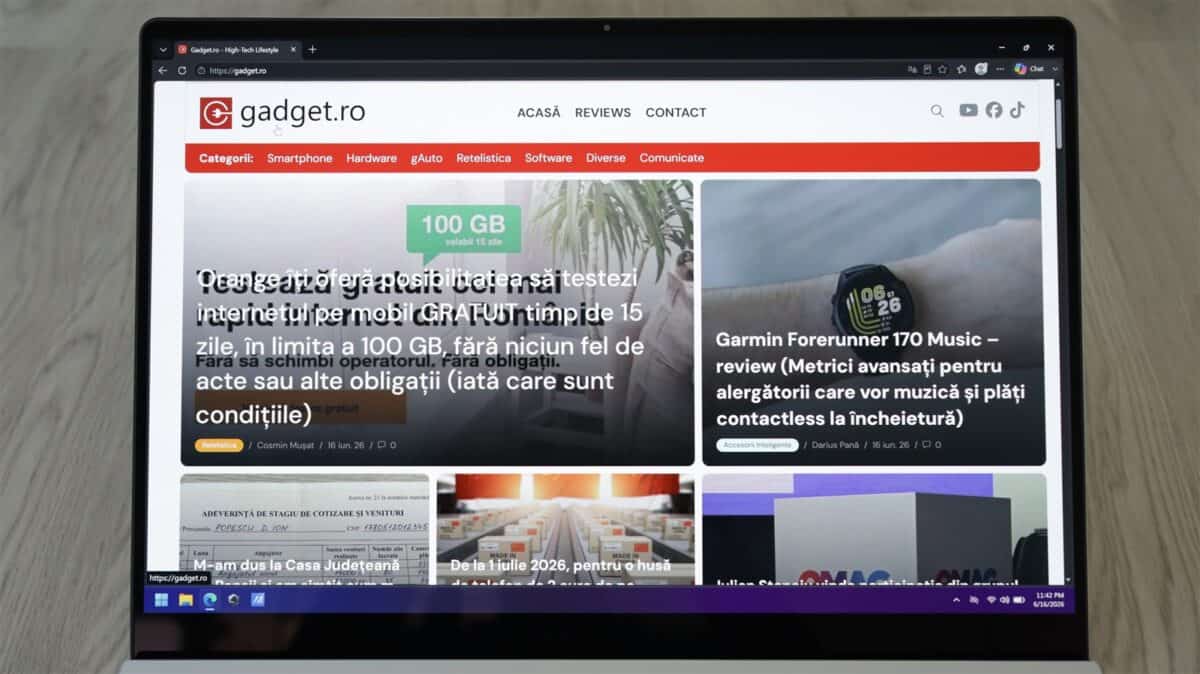Go to ACASĂ menu item
1200x674 pixels.
[x=539, y=113]
